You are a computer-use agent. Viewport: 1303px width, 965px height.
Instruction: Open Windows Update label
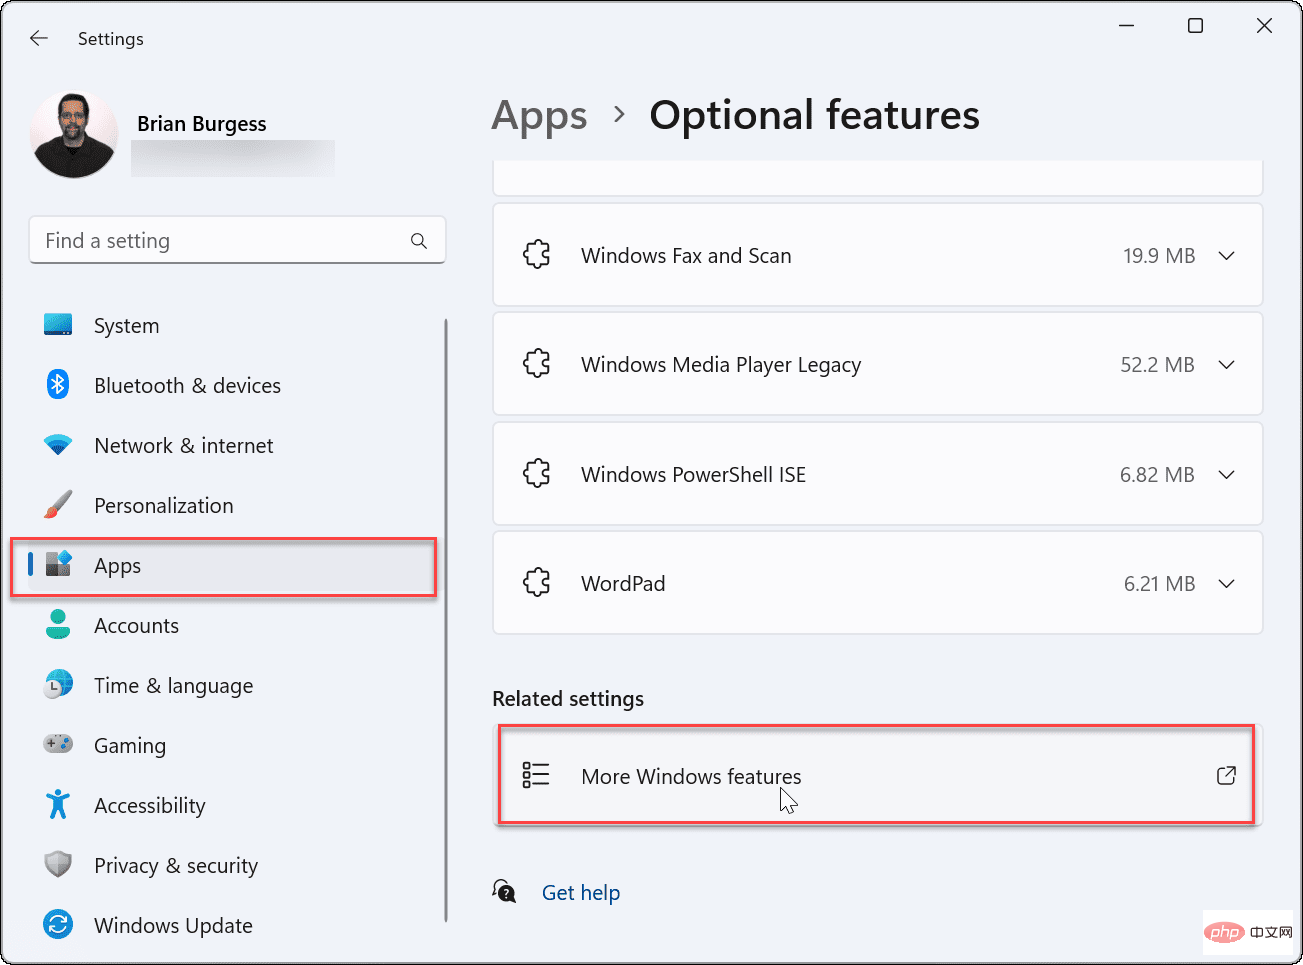tap(173, 926)
